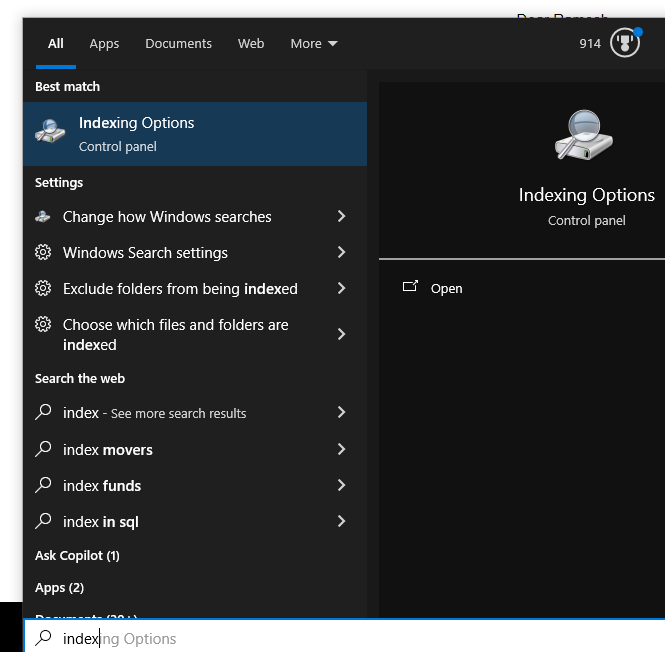Click Indexing Options title in preview pane
Viewport: 665px width, 652px height.
click(x=587, y=195)
